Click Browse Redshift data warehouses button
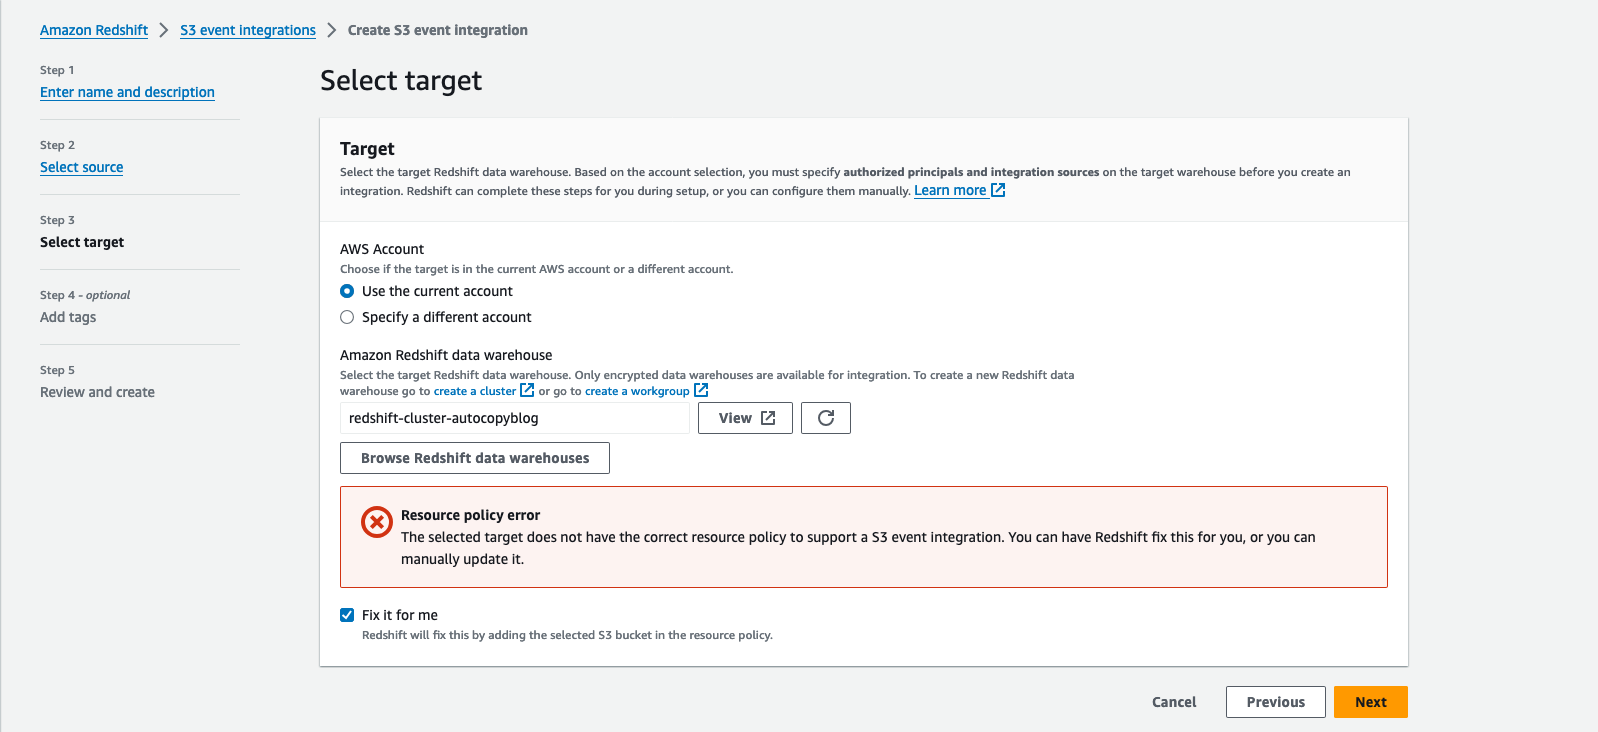The width and height of the screenshot is (1598, 732). pos(475,458)
